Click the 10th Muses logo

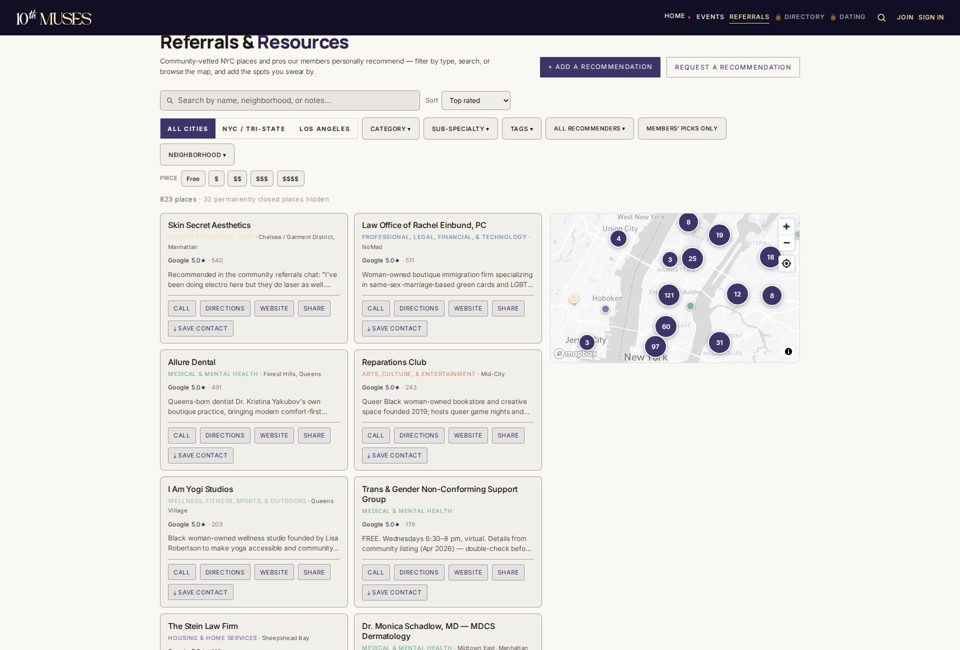point(53,18)
